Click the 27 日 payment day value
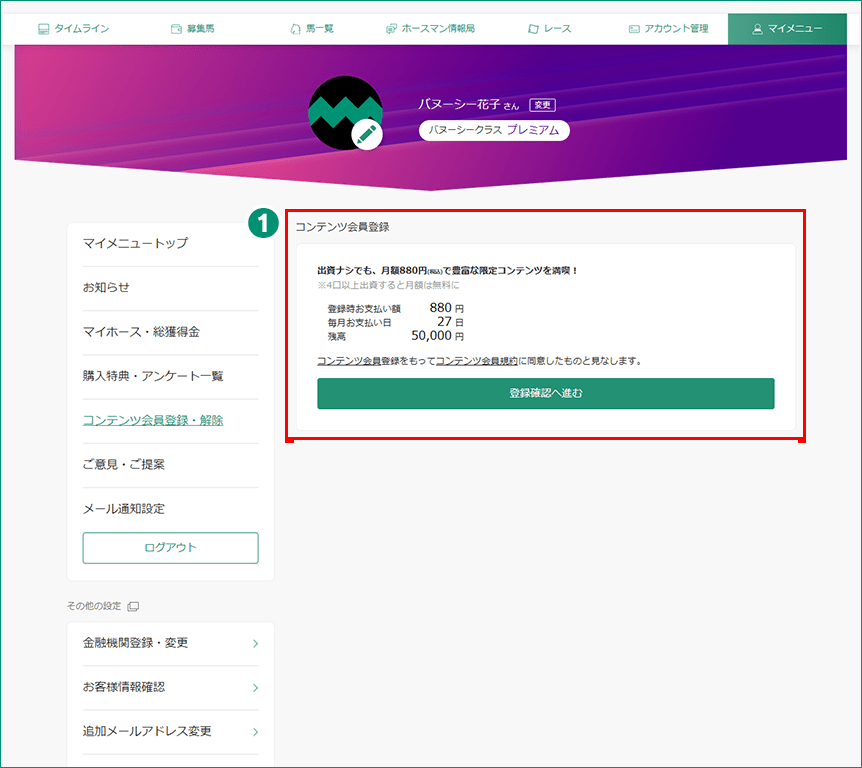Screen dimensions: 862x768 tap(450, 322)
